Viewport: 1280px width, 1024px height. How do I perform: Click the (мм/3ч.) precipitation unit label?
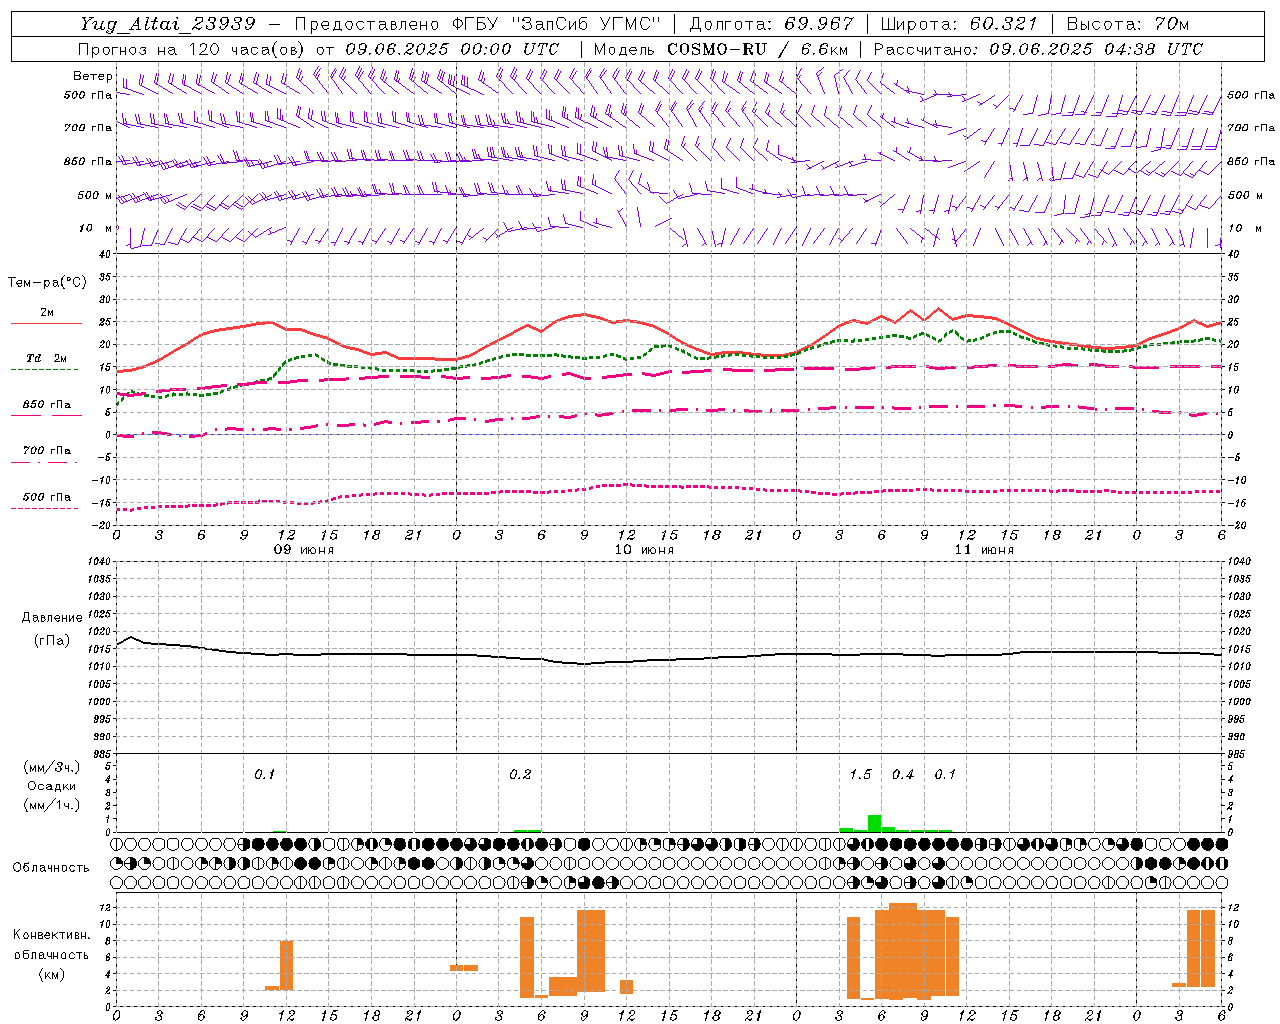(x=52, y=767)
